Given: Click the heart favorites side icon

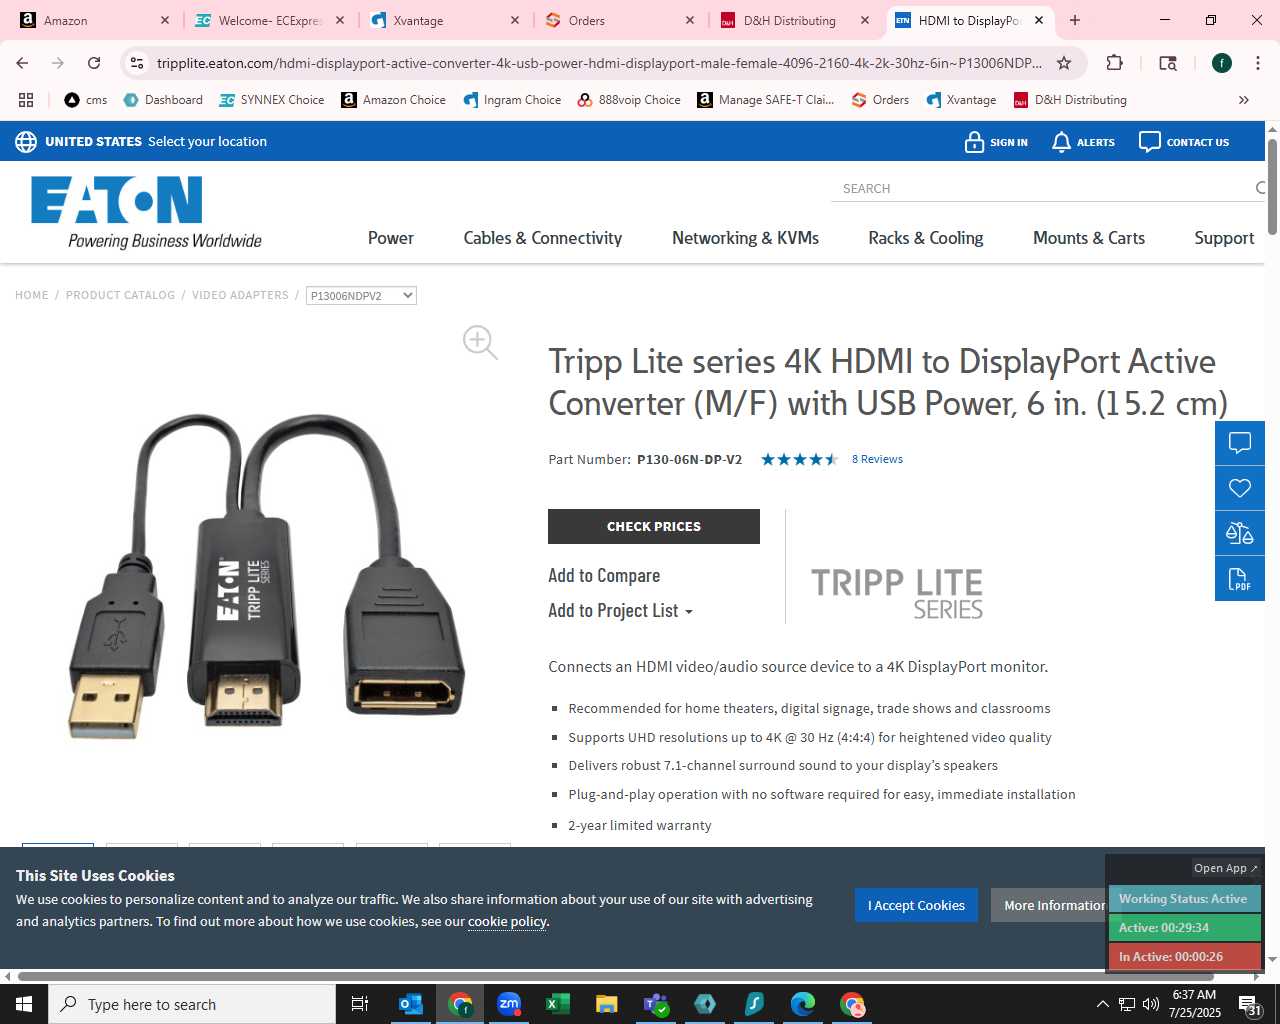Looking at the screenshot, I should (x=1240, y=488).
